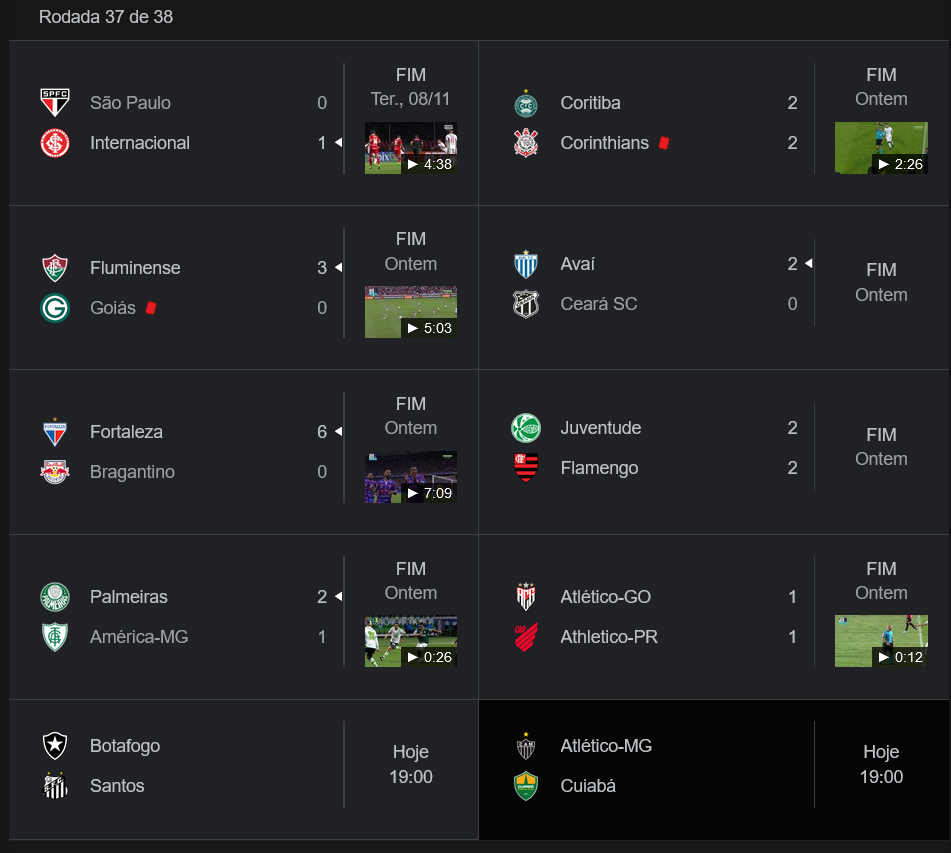
Task: Play the Coritiba vs Corinthians 2:26 video
Action: pos(881,148)
